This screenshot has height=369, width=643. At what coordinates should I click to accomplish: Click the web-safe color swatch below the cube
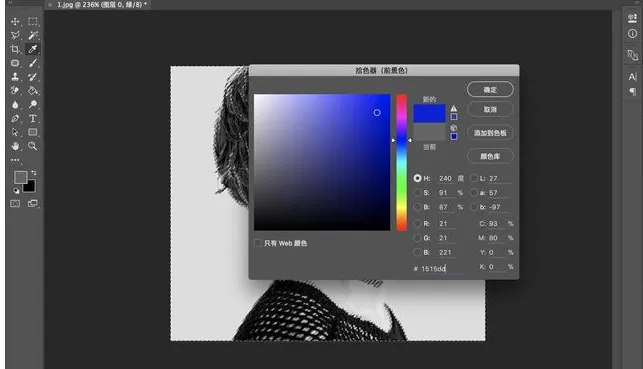coord(454,137)
